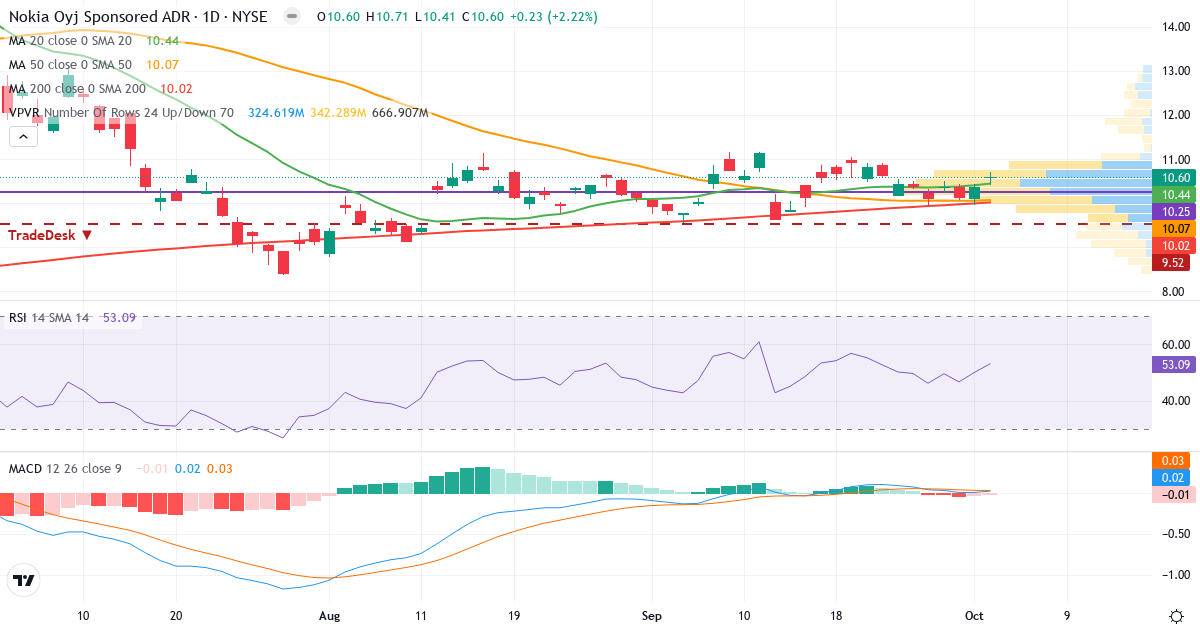This screenshot has width=1200, height=630.
Task: Click the orange MACD 0.03 axis label
Action: pyautogui.click(x=1169, y=460)
